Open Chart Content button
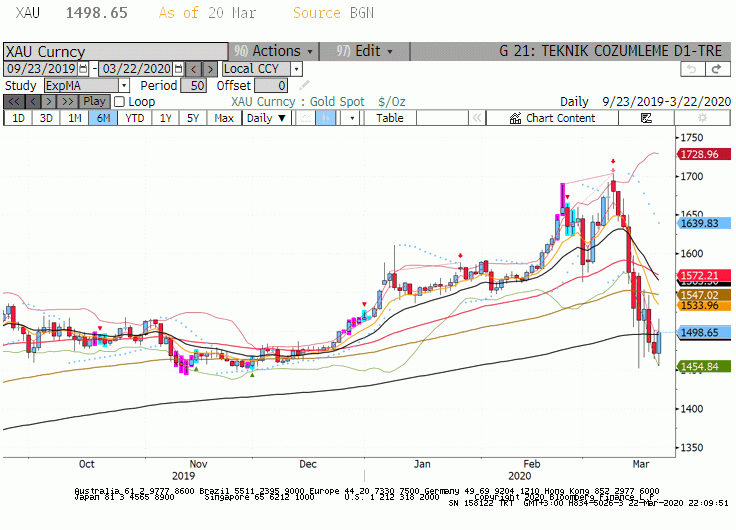Screen dimensions: 736x530 (x=552, y=118)
